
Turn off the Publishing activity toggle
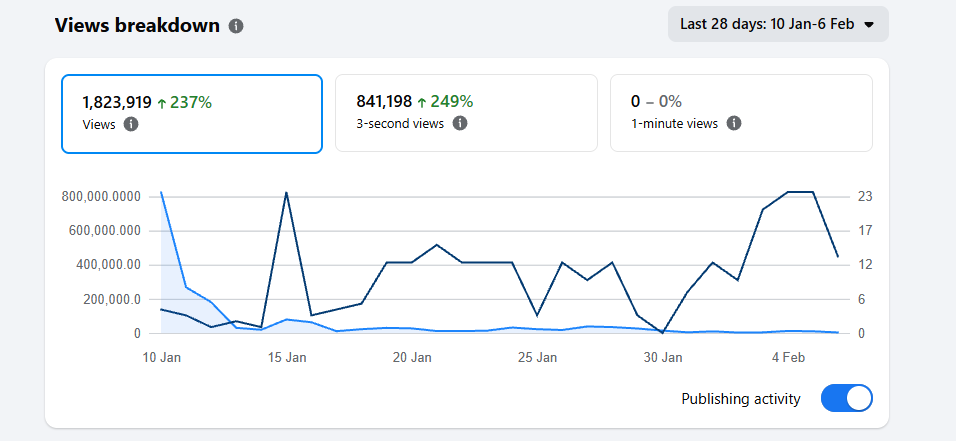point(846,399)
